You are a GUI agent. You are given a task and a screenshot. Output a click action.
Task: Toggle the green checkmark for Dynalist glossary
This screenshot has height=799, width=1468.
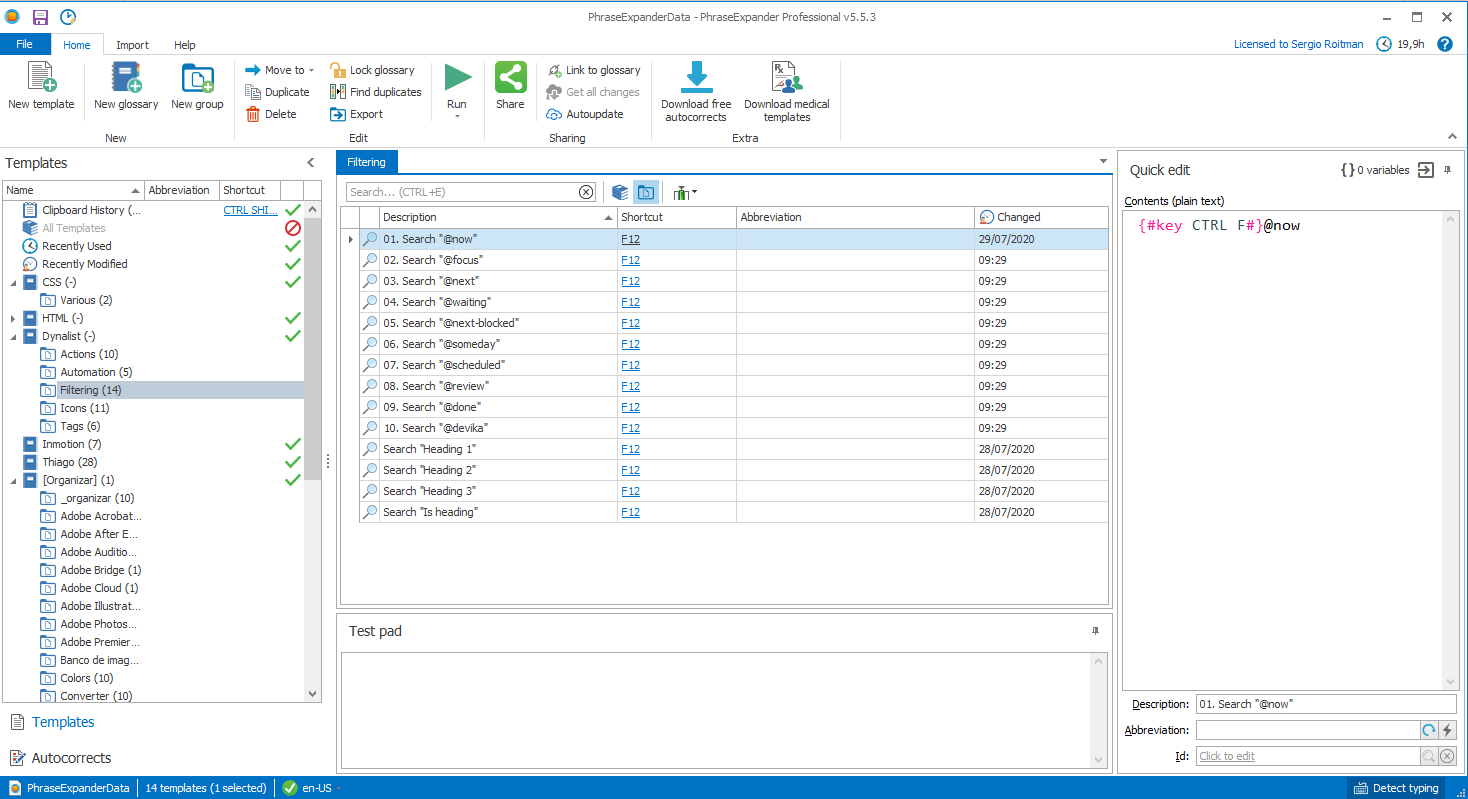tap(292, 336)
